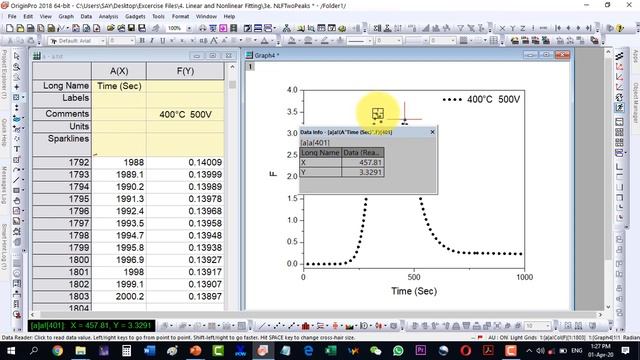Viewport: 640px width, 360px height.
Task: Open the Project Explorer side tab
Action: click(x=4, y=74)
